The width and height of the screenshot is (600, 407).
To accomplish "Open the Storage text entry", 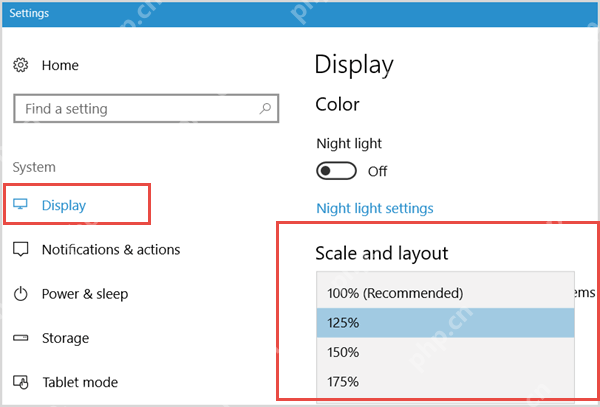I will click(65, 338).
